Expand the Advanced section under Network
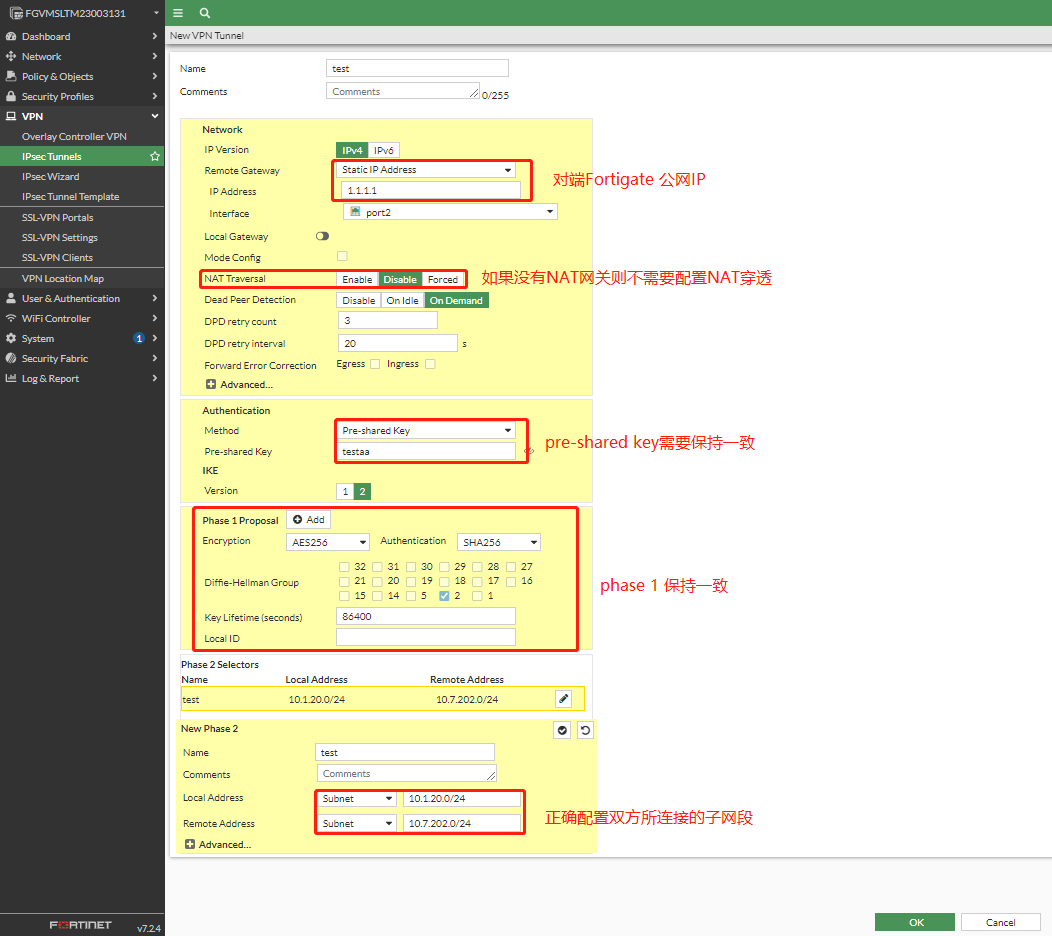 pos(240,385)
